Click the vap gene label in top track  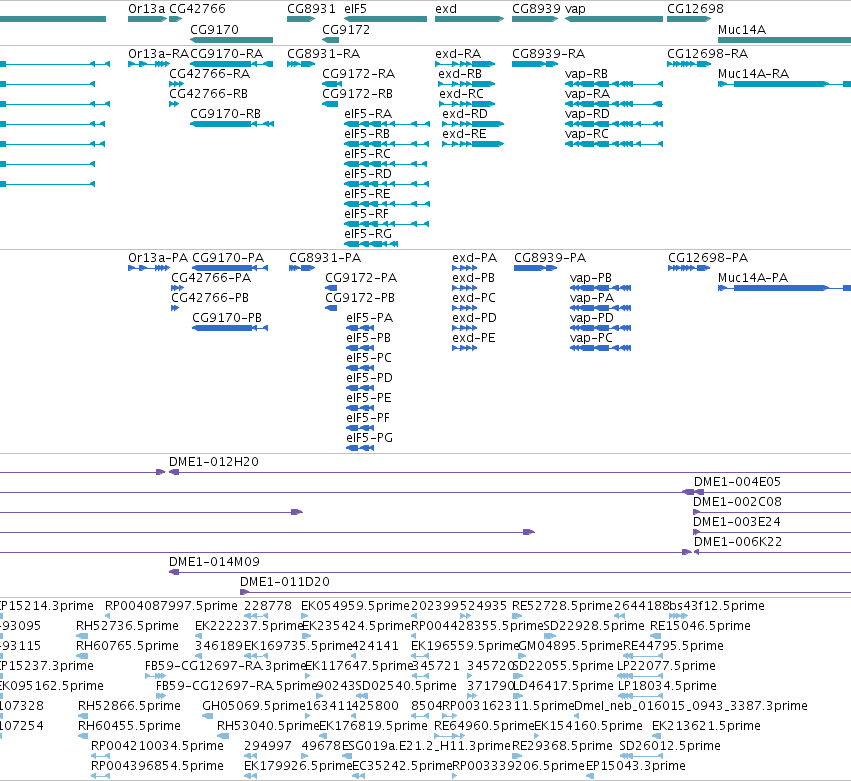click(x=575, y=9)
